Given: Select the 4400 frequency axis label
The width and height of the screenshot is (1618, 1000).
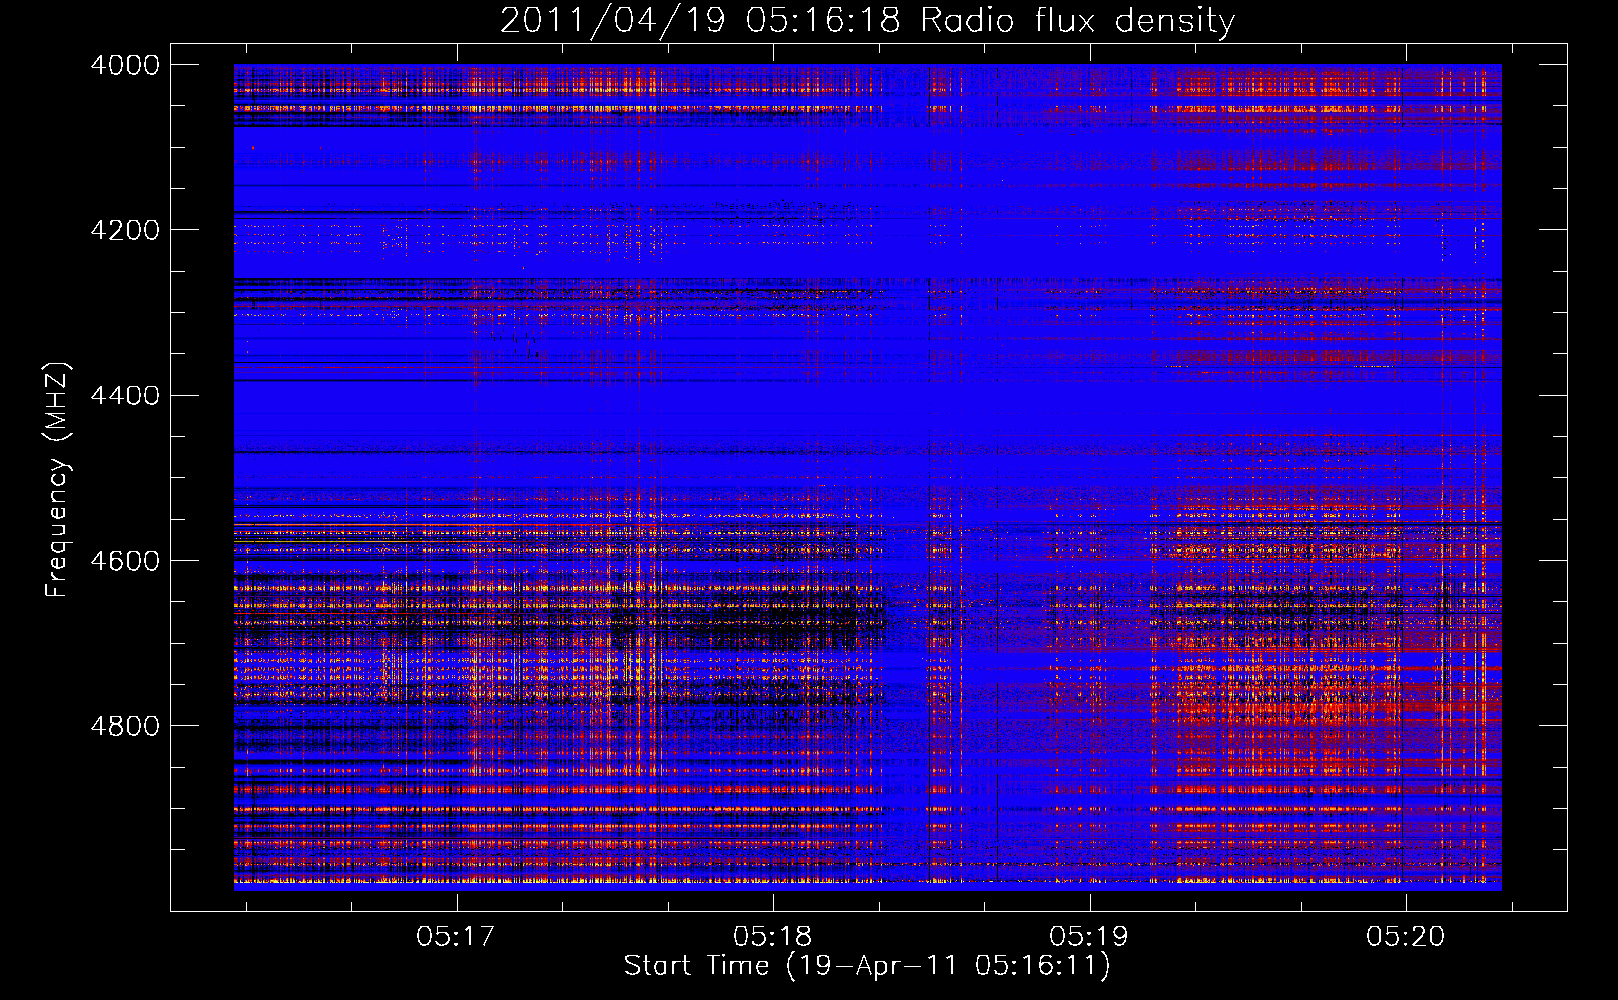Looking at the screenshot, I should click(x=124, y=396).
